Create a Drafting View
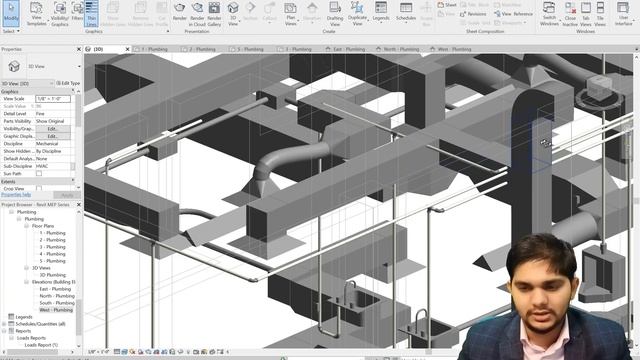 pyautogui.click(x=335, y=13)
